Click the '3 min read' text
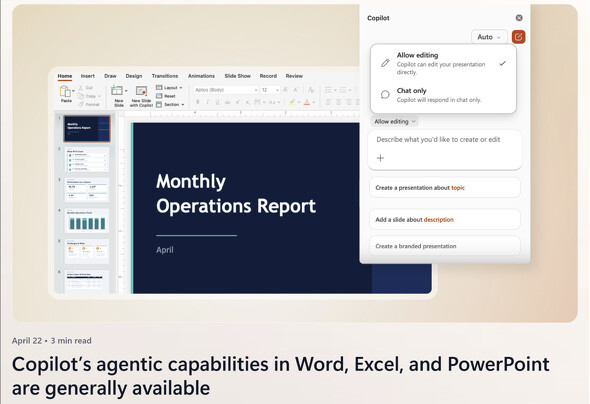Viewport: 590px width, 404px height. tap(71, 341)
